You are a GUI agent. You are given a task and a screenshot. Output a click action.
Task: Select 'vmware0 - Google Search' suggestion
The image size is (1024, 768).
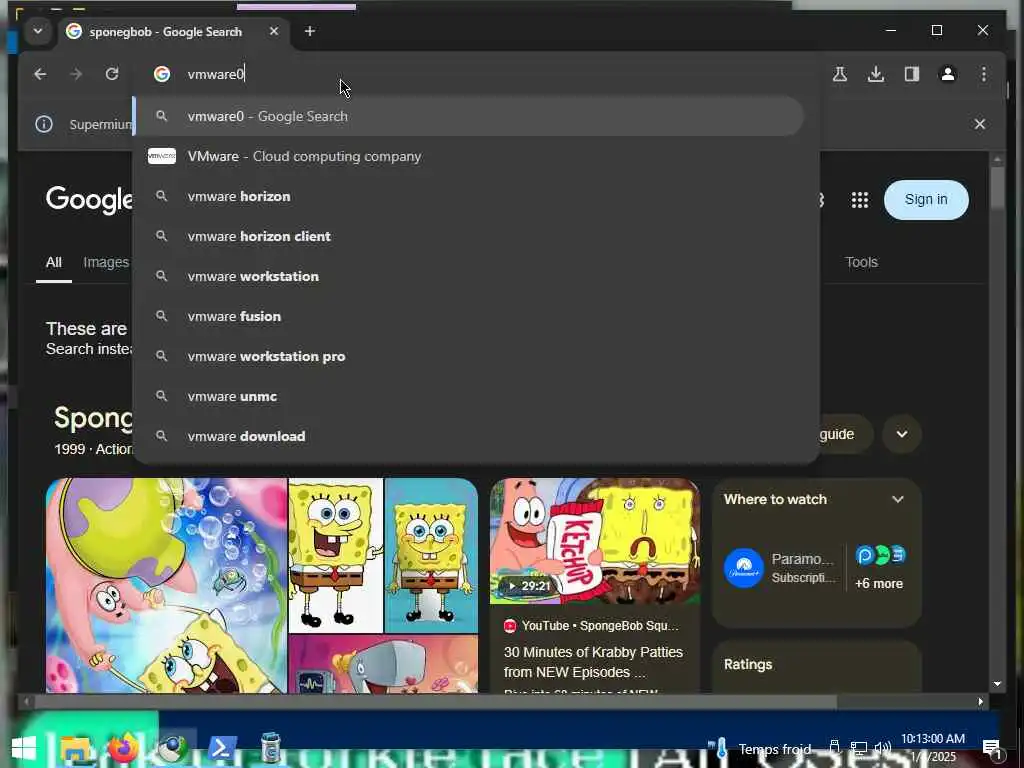[469, 116]
